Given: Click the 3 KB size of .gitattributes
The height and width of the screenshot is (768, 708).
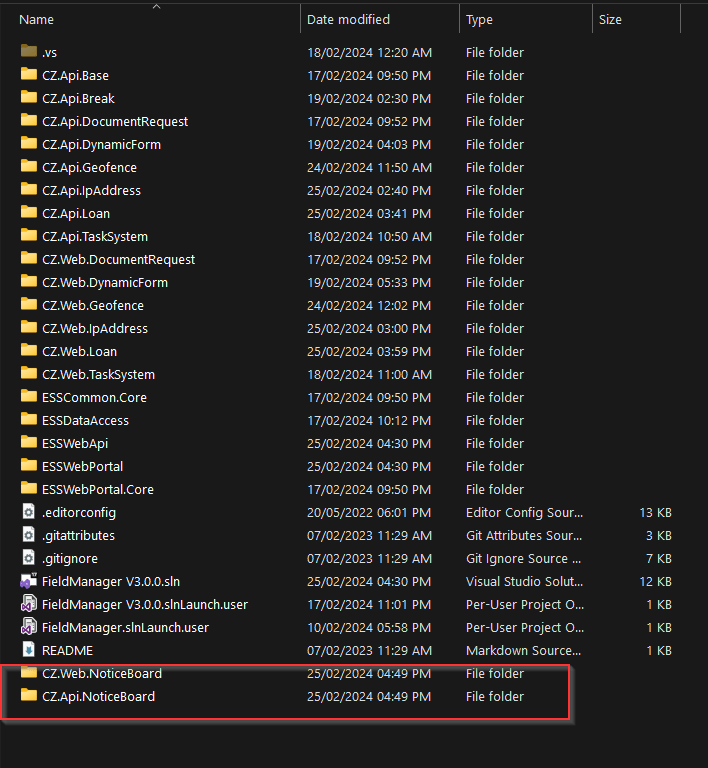Looking at the screenshot, I should pos(659,536).
